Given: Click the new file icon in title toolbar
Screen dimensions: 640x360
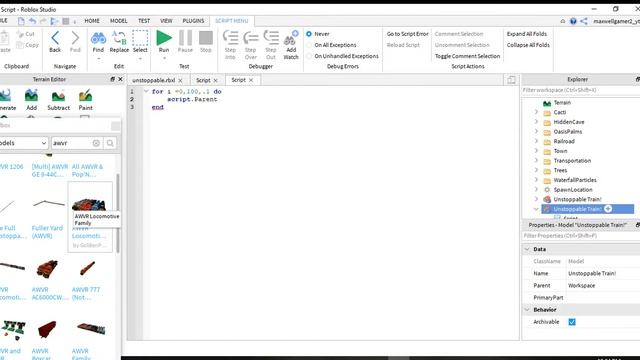Looking at the screenshot, I should (21, 21).
